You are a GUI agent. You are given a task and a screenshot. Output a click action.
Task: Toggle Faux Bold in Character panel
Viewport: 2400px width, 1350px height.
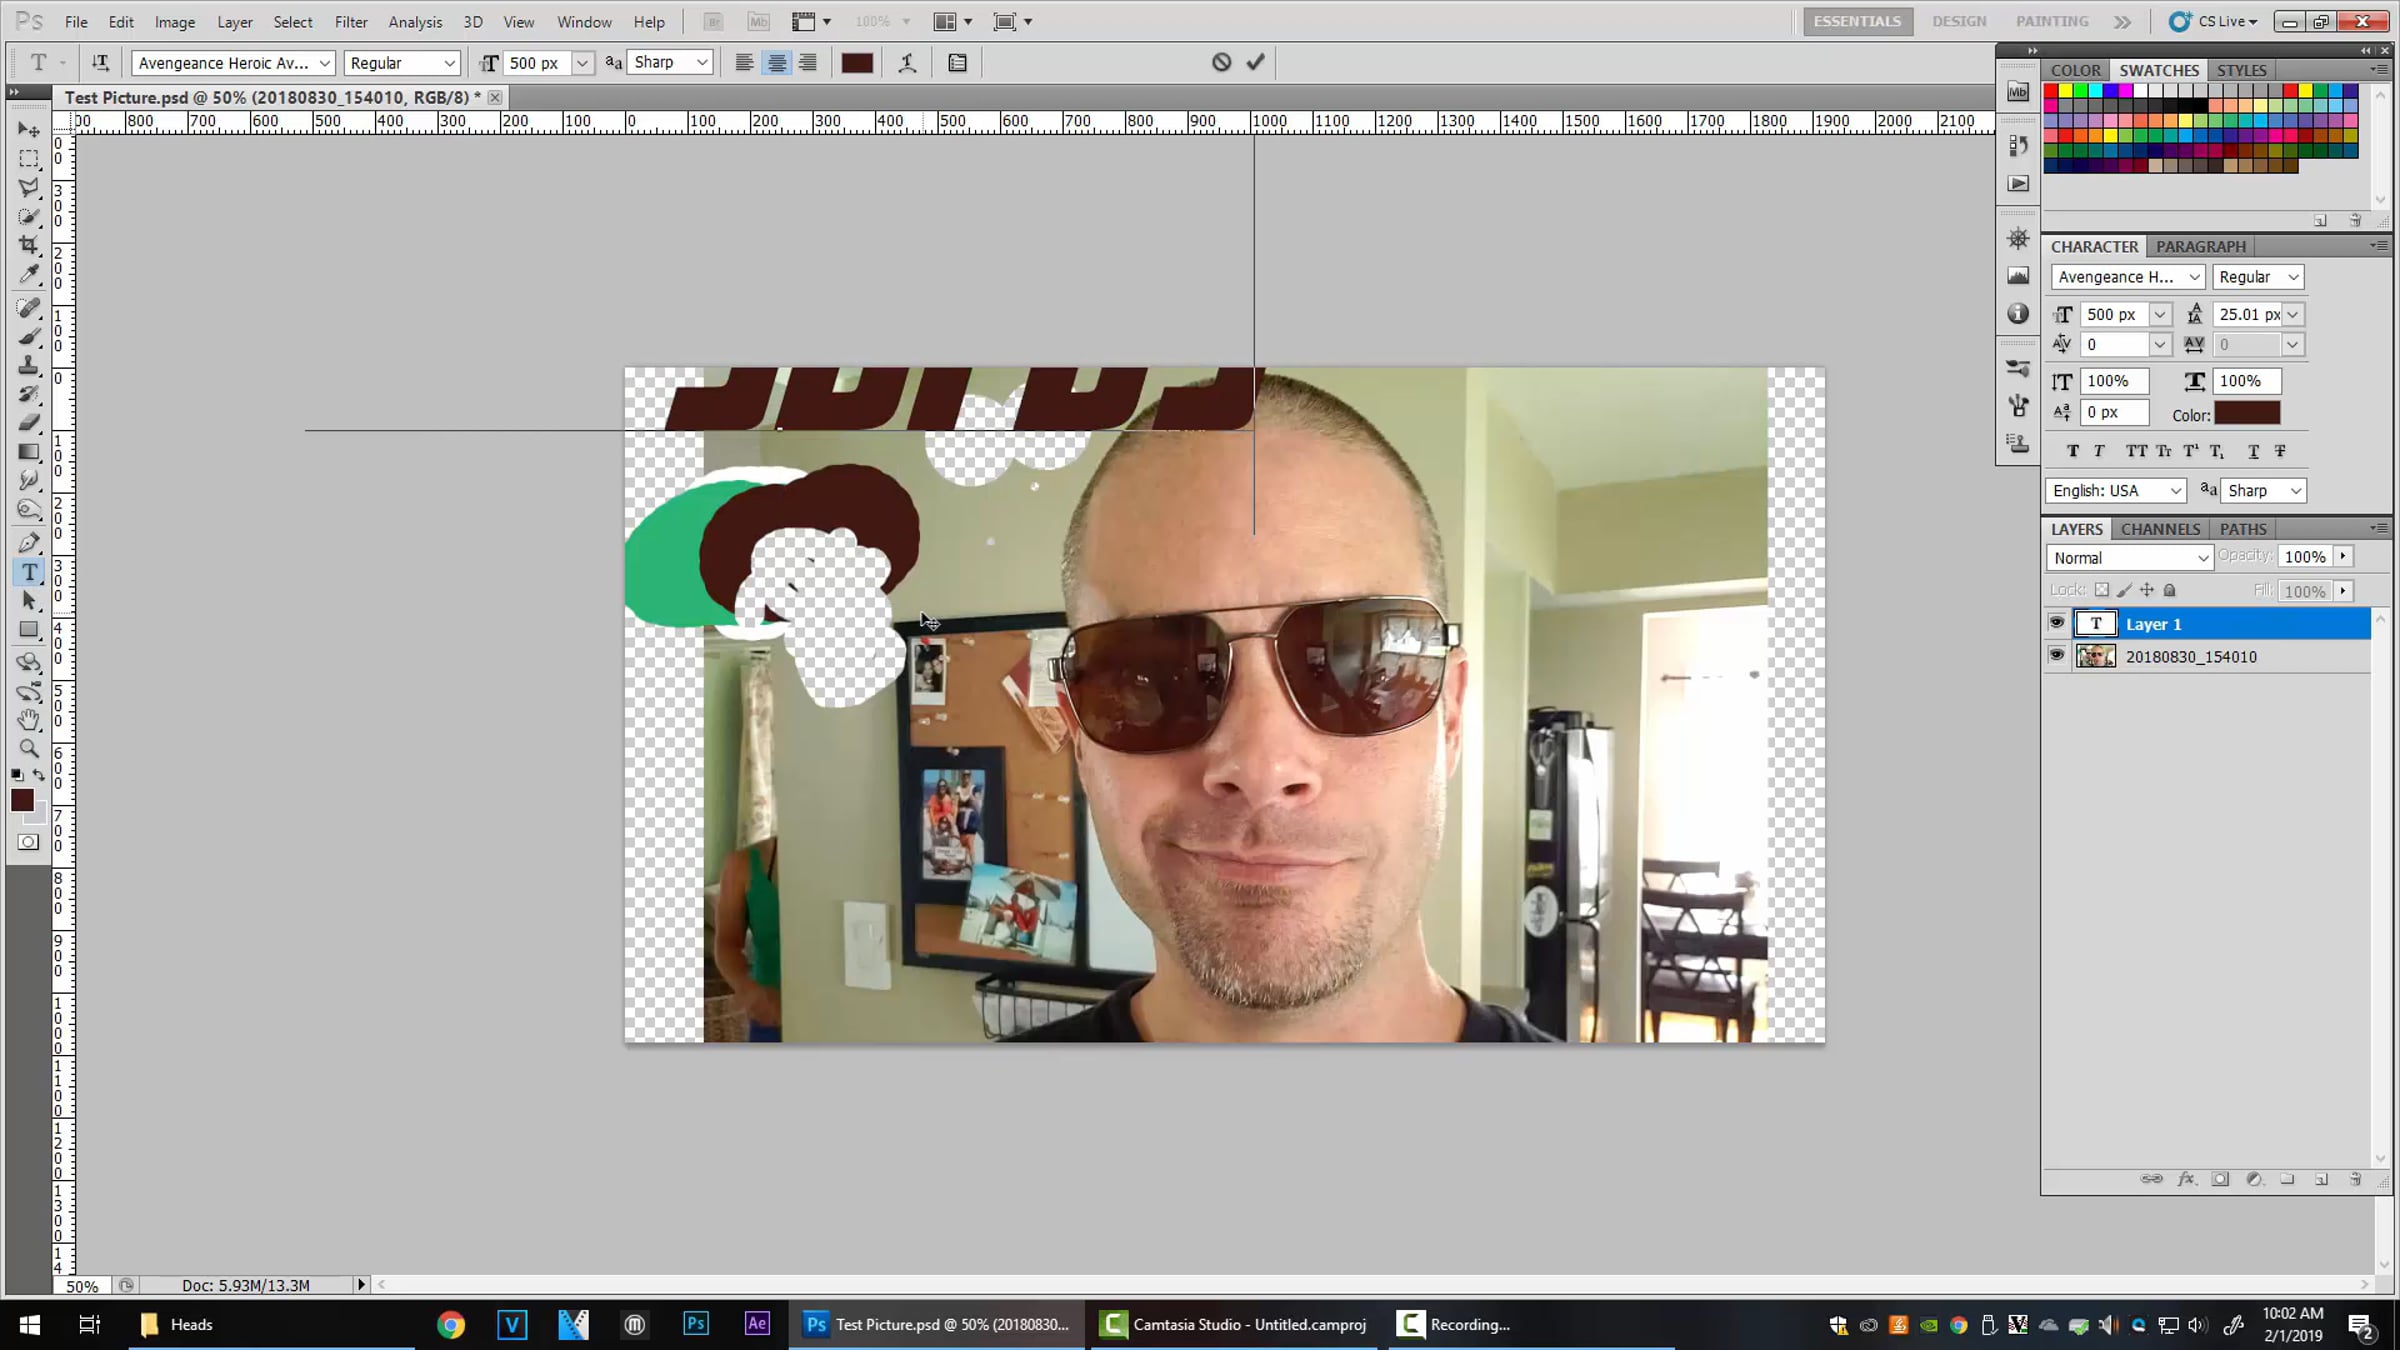(x=2072, y=451)
